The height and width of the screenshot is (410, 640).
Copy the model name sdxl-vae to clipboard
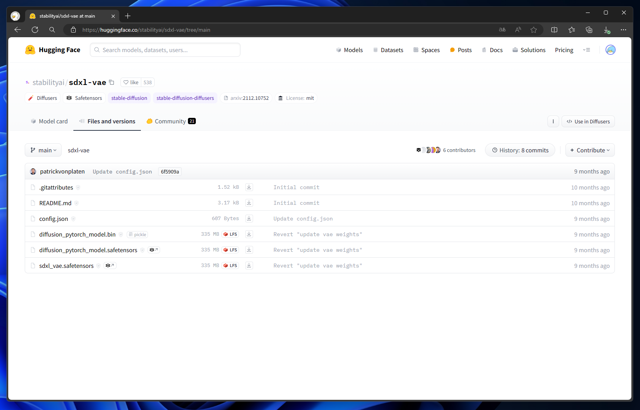pos(111,82)
